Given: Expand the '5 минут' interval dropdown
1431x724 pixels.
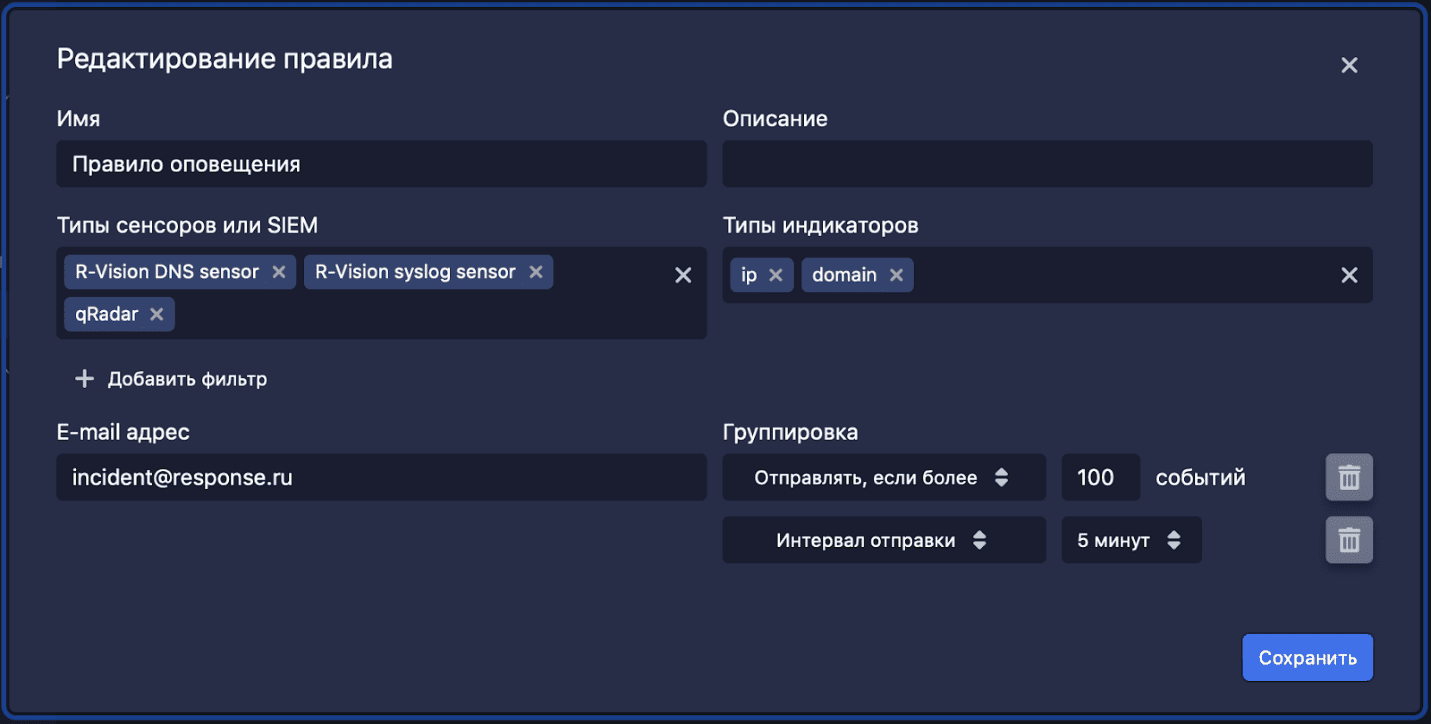Looking at the screenshot, I should click(1130, 541).
